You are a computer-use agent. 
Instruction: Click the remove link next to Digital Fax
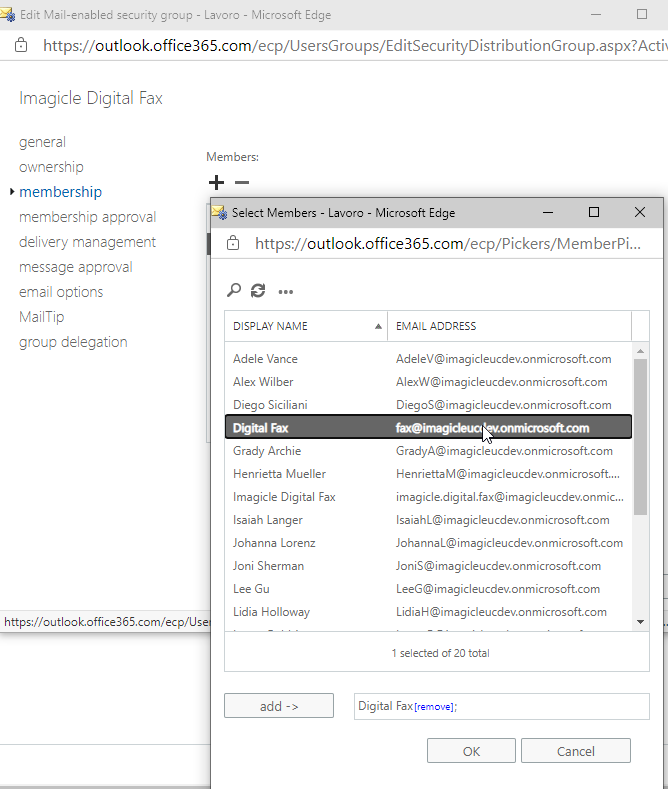434,707
